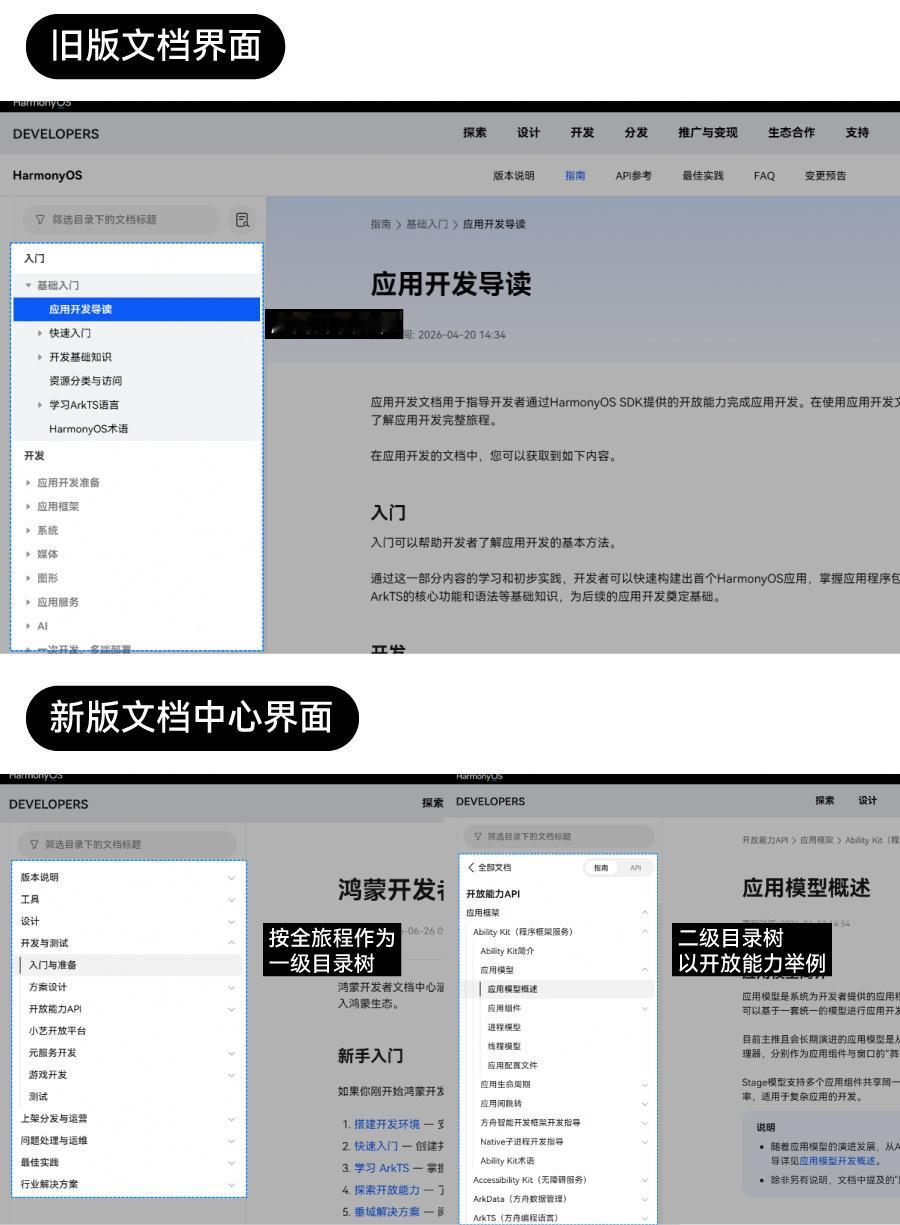Open the 学习 ArkTS link
This screenshot has height=1225, width=900.
tap(381, 1168)
